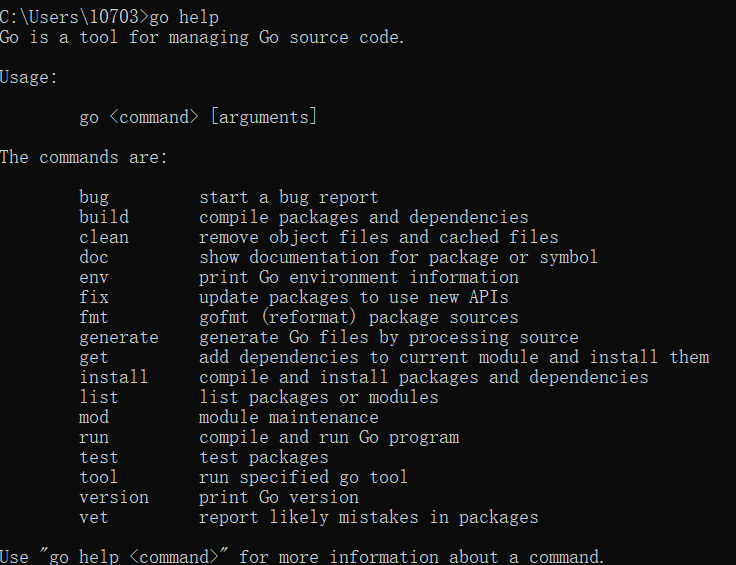Click the 'go <command> [arguments]' usage line
Screen dimensions: 736x565
pyautogui.click(x=199, y=117)
